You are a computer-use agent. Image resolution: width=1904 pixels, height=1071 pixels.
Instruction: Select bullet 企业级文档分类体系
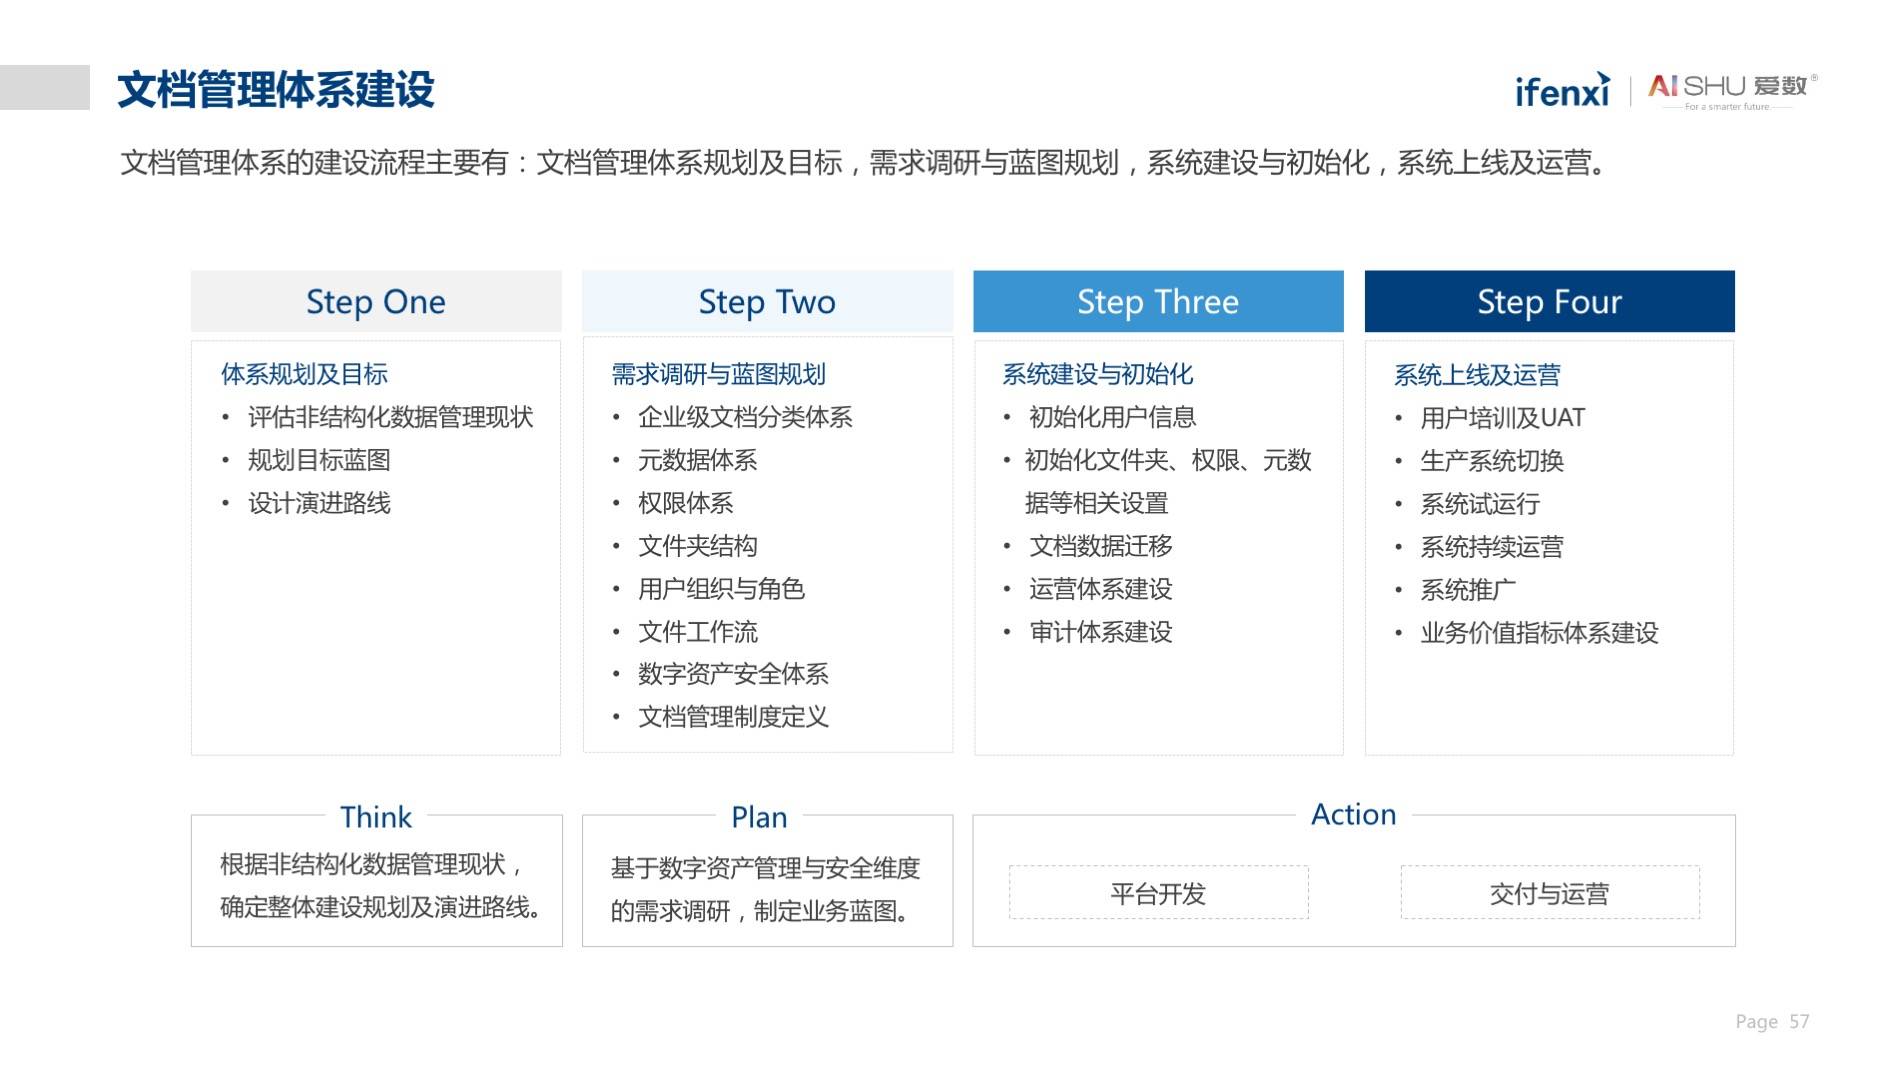745,417
